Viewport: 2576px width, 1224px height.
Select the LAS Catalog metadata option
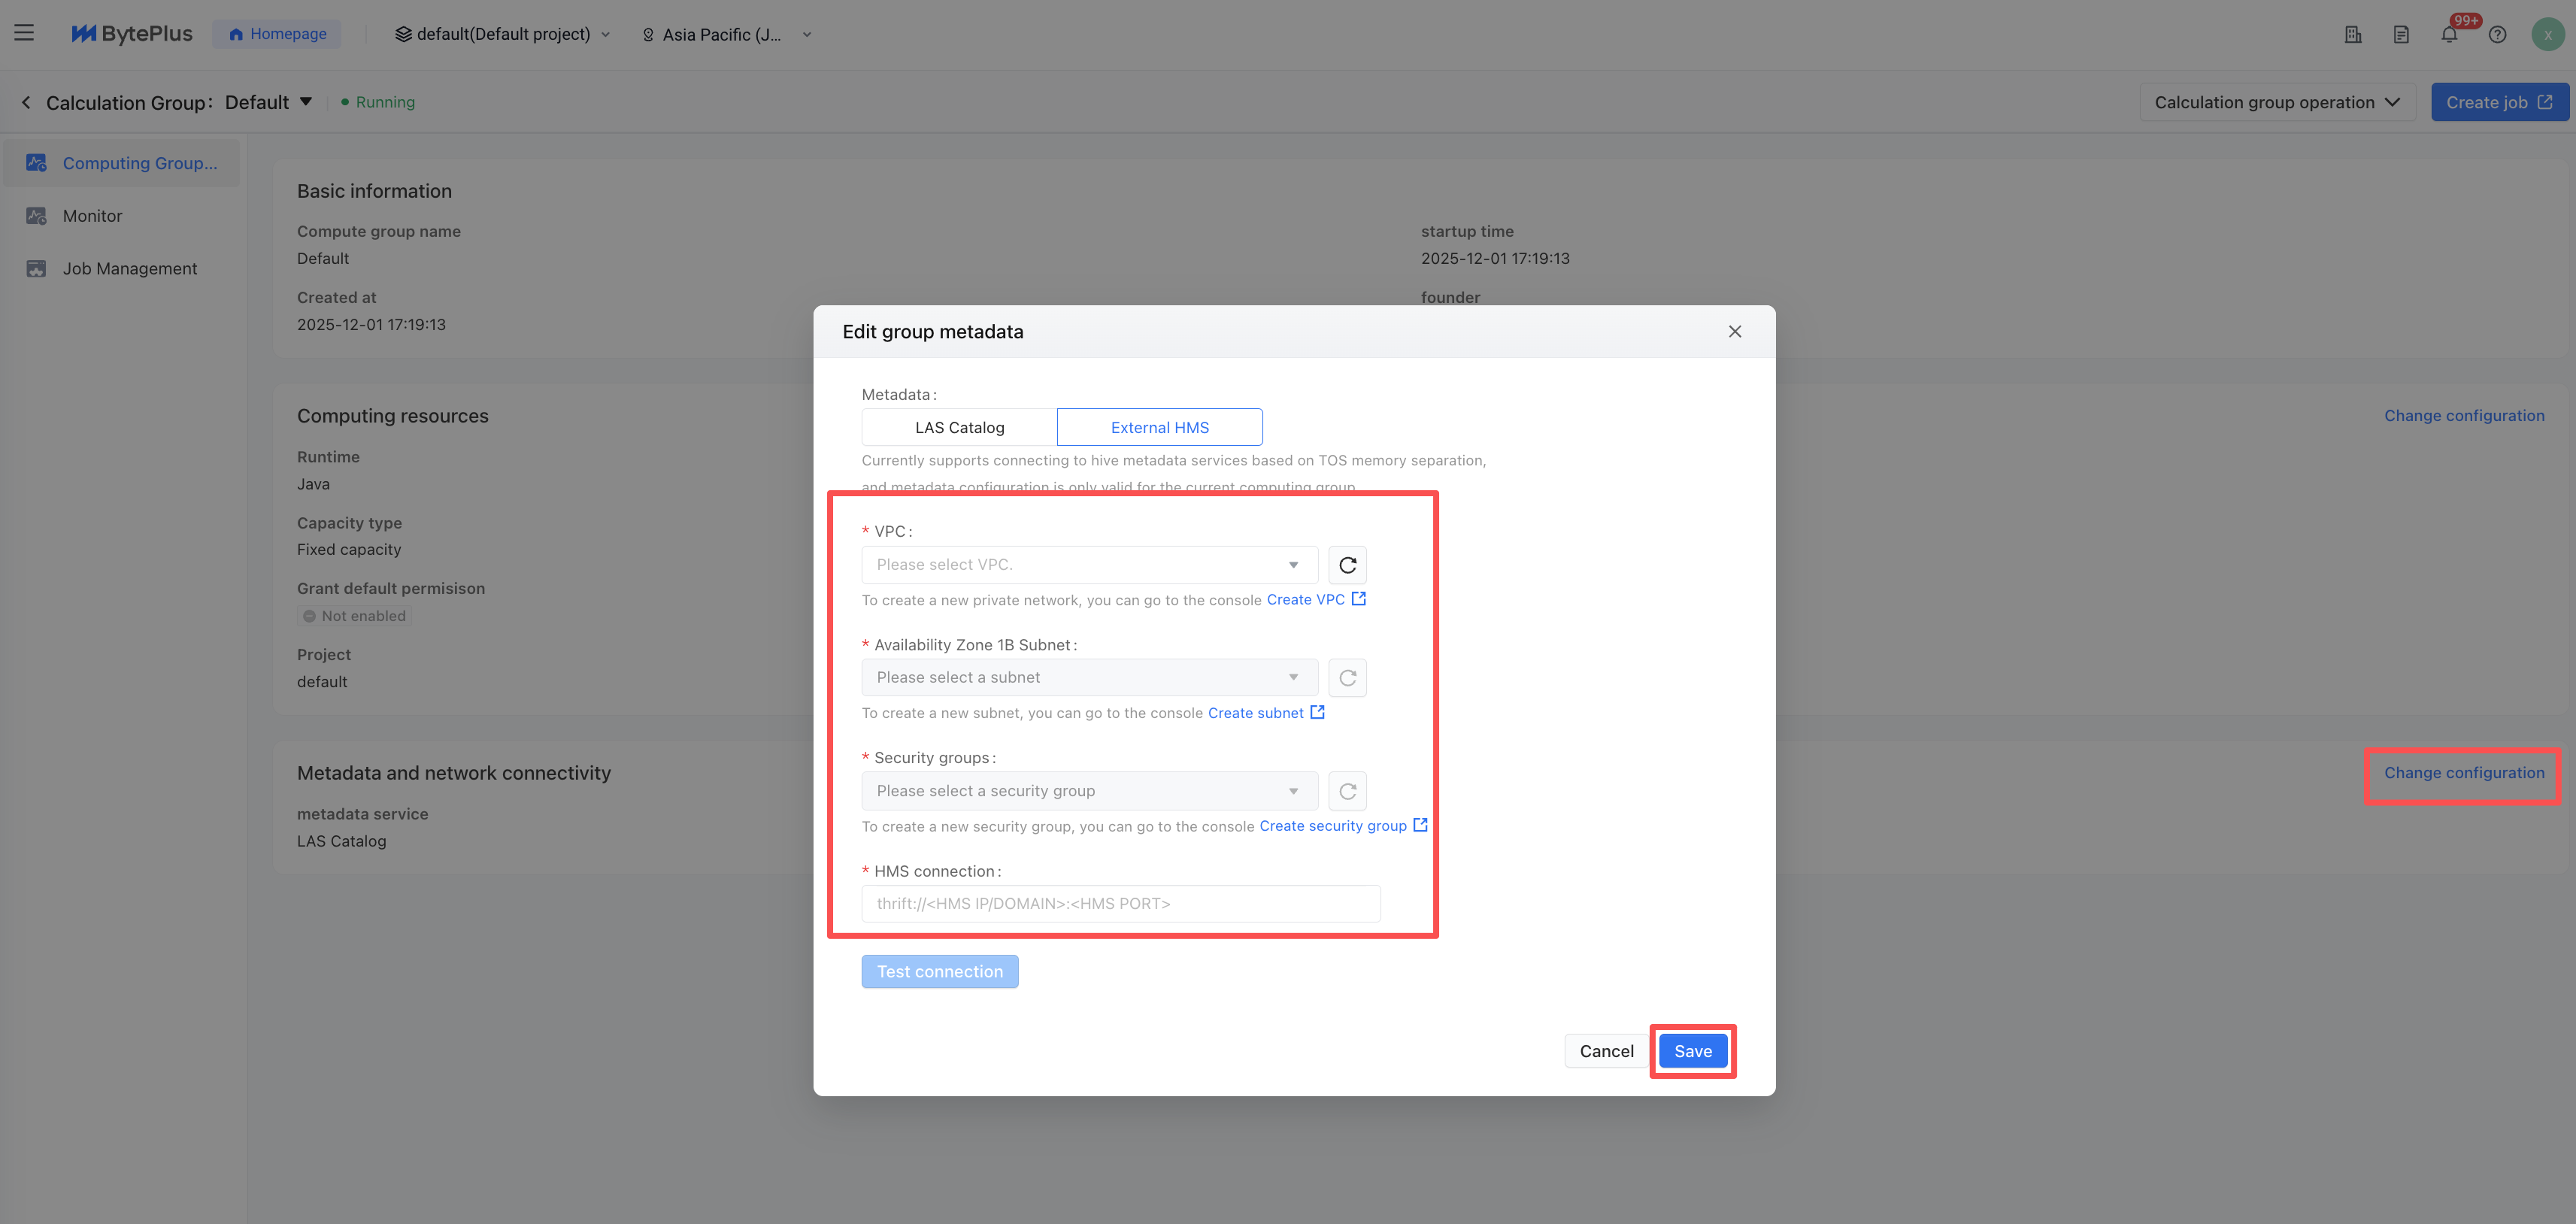[959, 427]
